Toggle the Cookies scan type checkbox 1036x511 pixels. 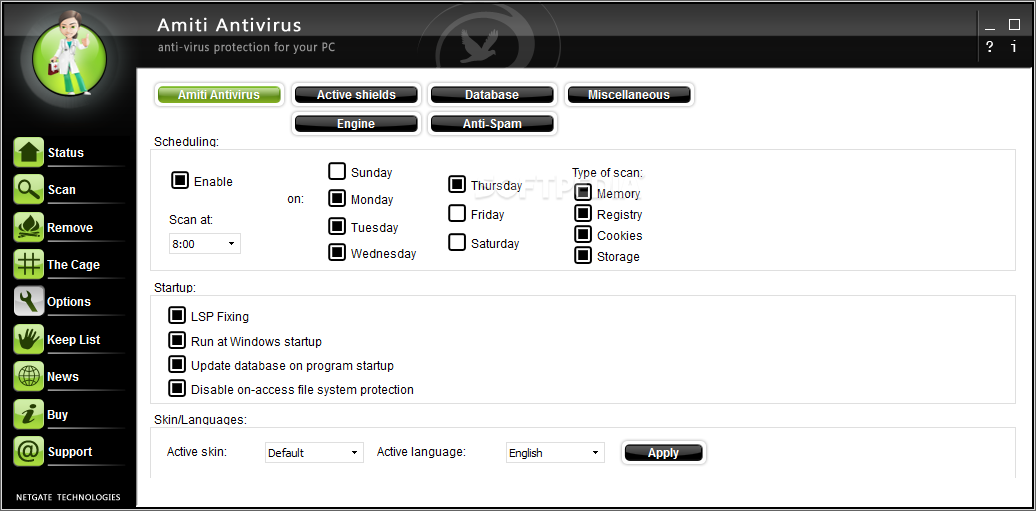(x=583, y=234)
